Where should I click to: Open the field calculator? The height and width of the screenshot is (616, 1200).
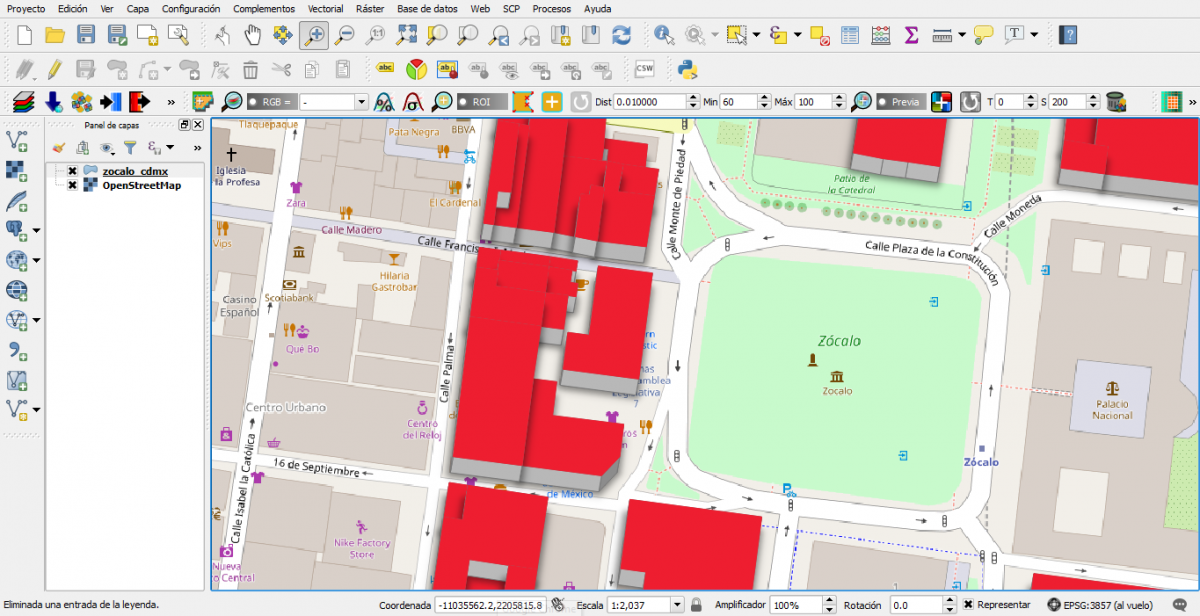(x=880, y=35)
